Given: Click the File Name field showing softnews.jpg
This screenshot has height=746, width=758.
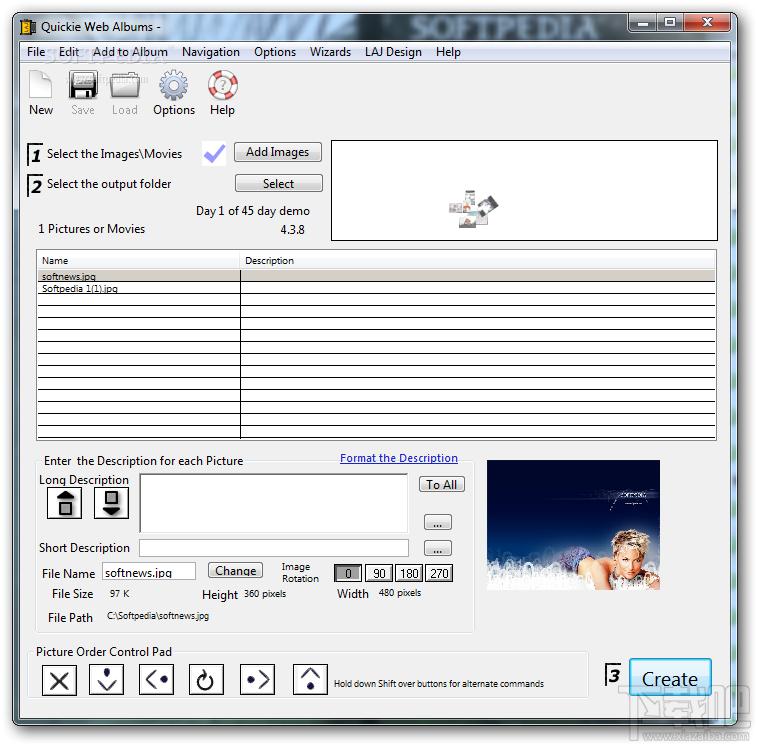Looking at the screenshot, I should point(149,571).
